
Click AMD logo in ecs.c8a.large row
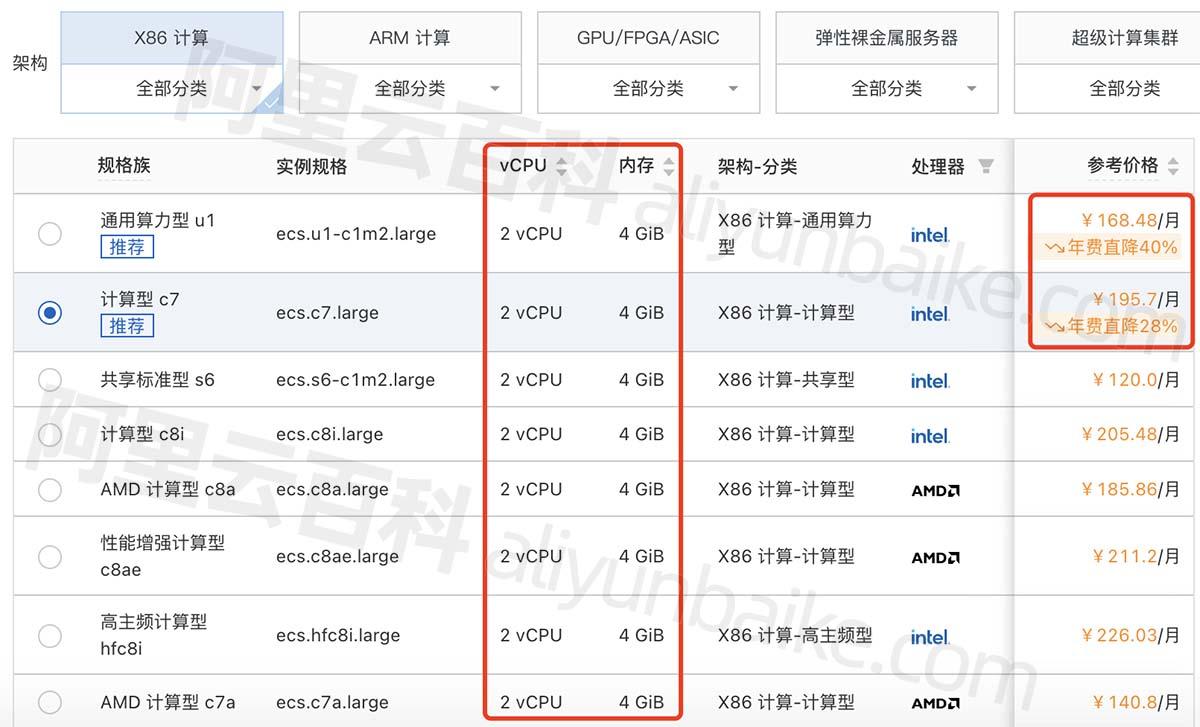pyautogui.click(x=936, y=490)
